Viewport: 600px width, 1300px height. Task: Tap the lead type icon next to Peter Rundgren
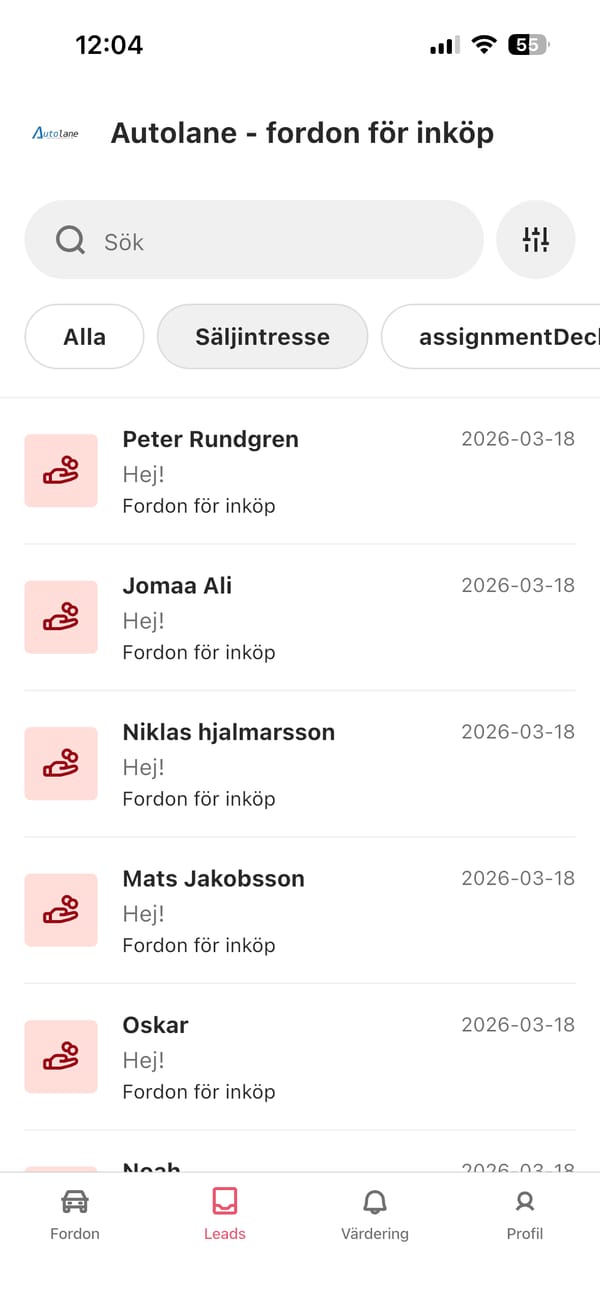coord(61,470)
